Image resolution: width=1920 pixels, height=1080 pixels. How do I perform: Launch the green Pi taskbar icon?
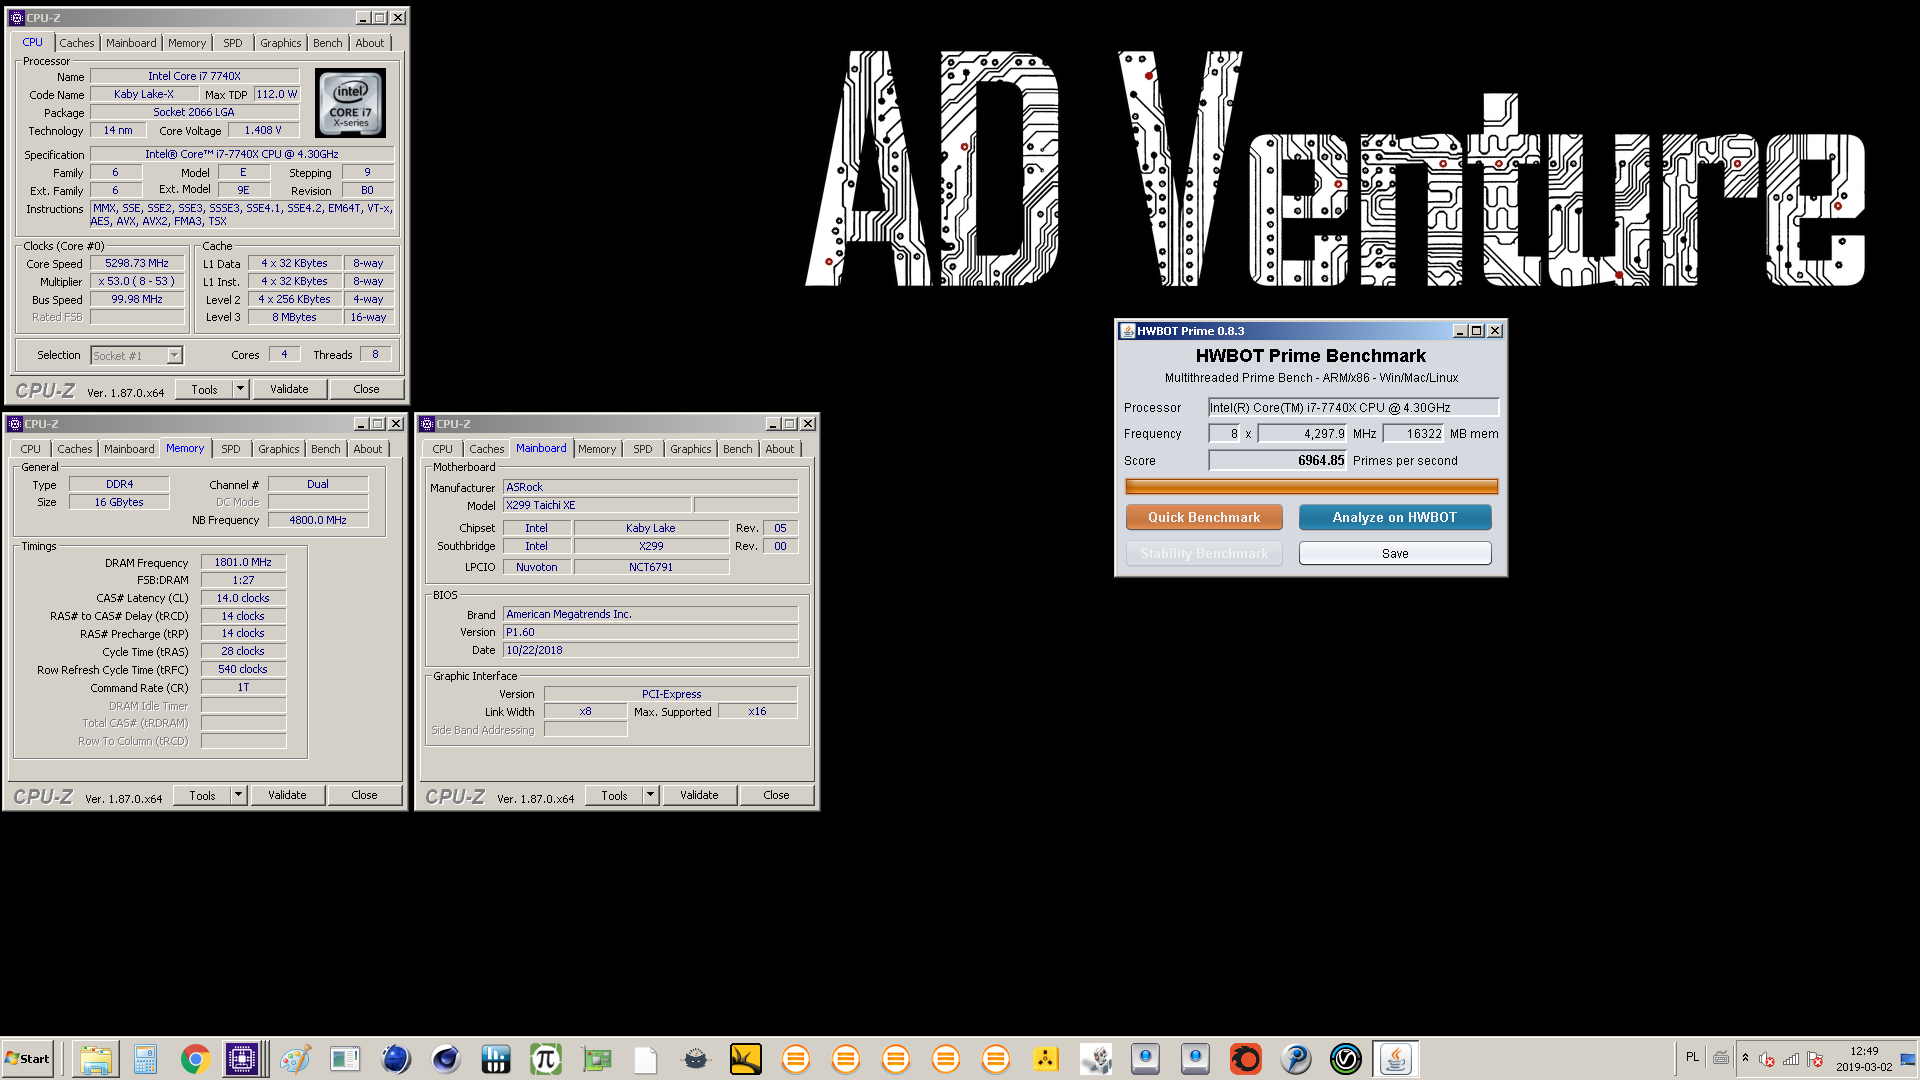point(546,1059)
